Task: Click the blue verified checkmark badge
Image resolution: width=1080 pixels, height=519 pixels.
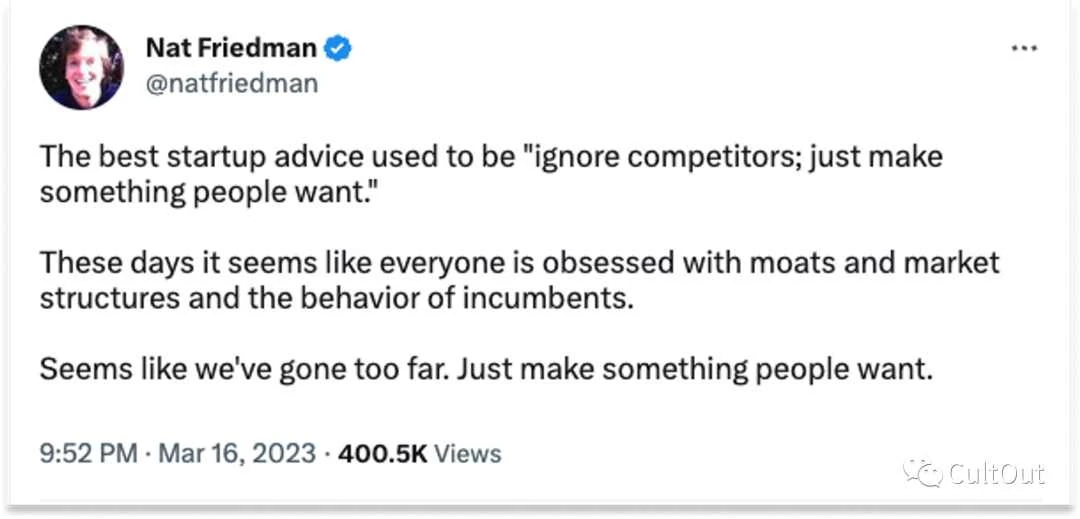Action: coord(340,47)
